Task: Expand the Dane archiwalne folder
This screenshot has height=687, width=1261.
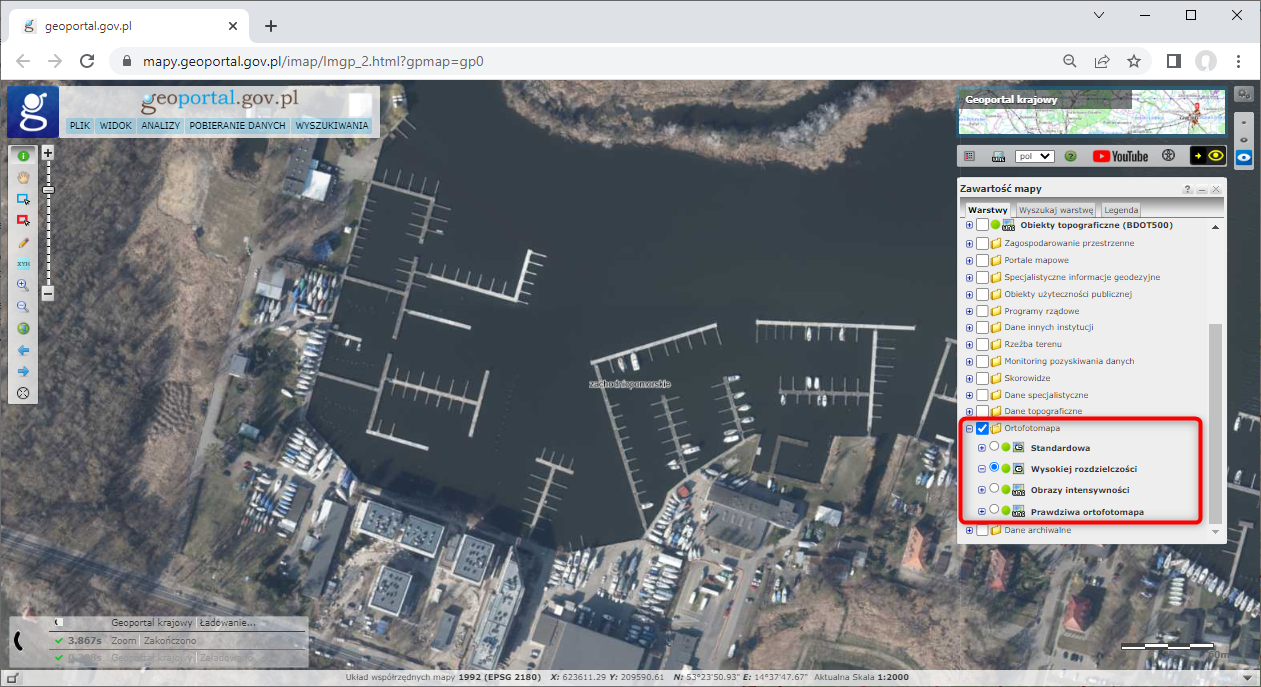Action: click(x=969, y=530)
